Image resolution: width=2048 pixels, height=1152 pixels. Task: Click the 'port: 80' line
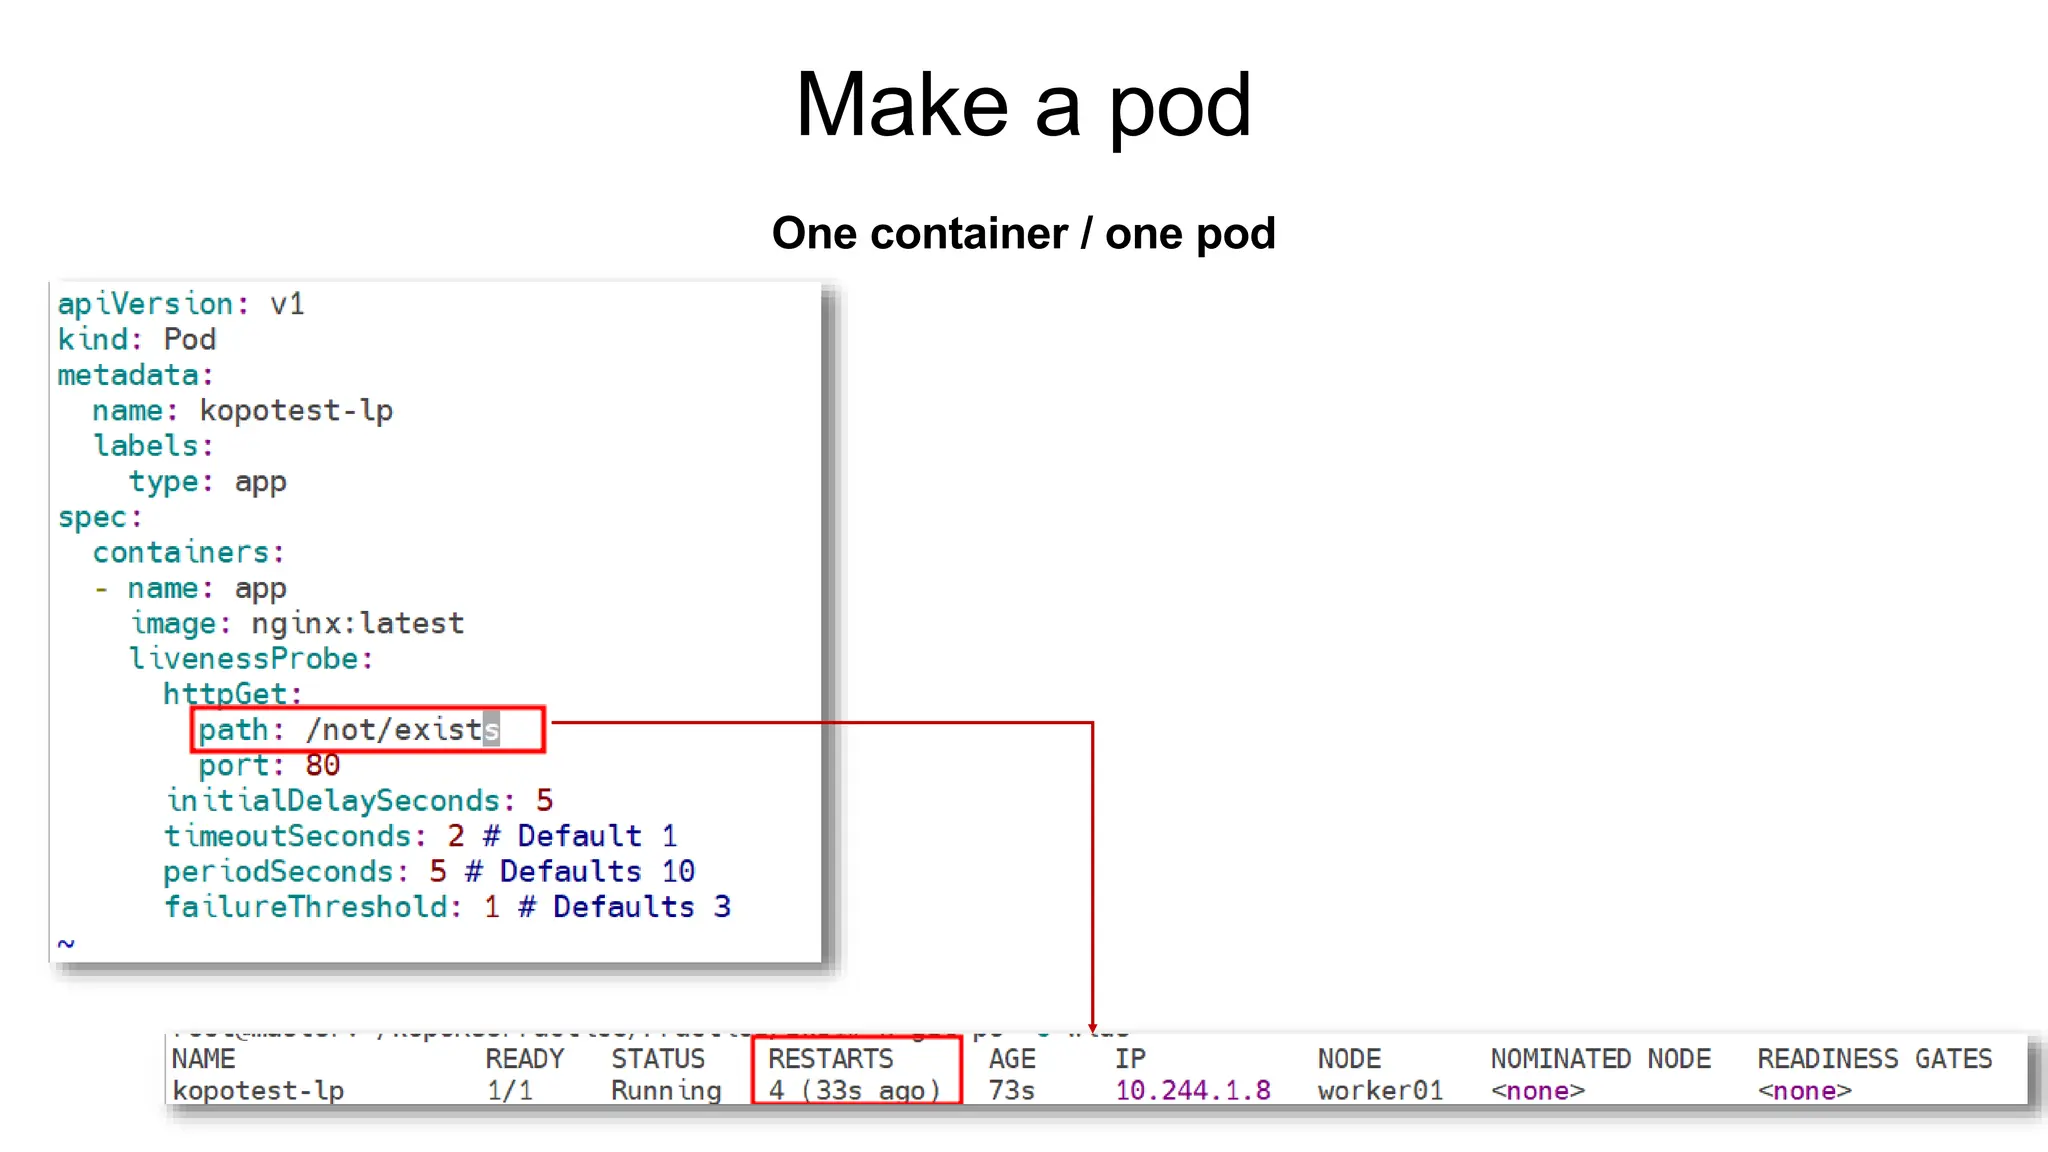click(x=269, y=766)
